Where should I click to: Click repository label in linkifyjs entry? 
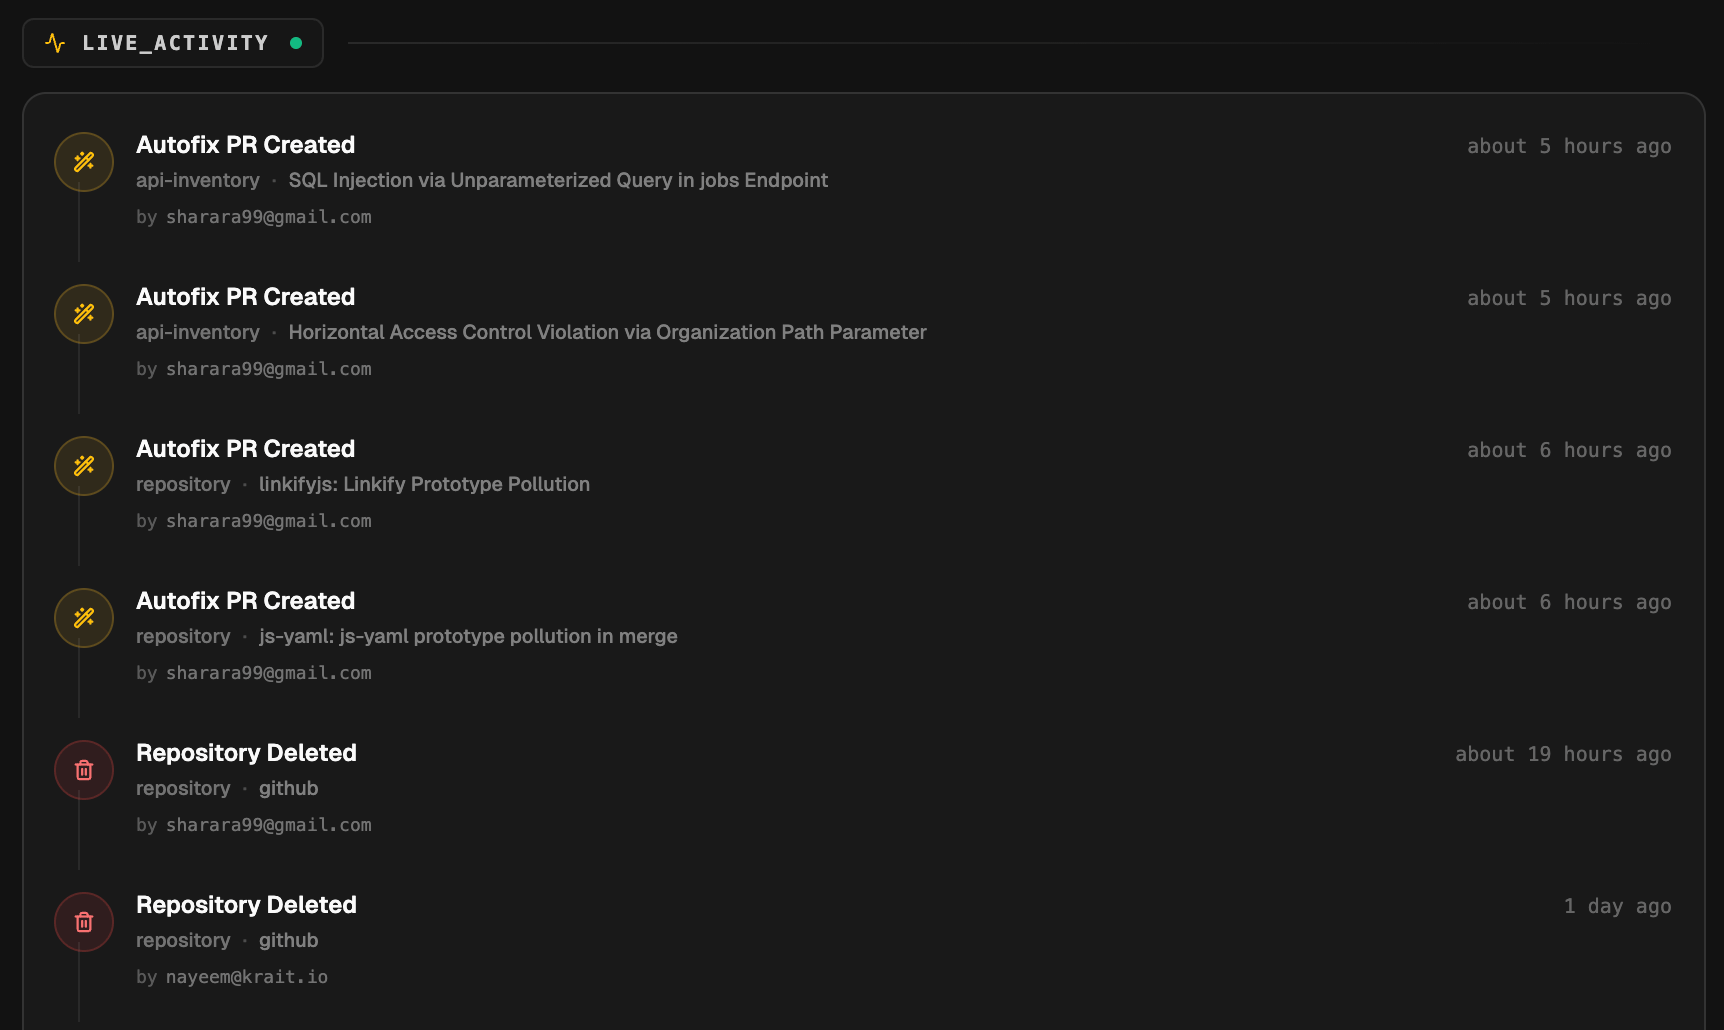pos(183,484)
